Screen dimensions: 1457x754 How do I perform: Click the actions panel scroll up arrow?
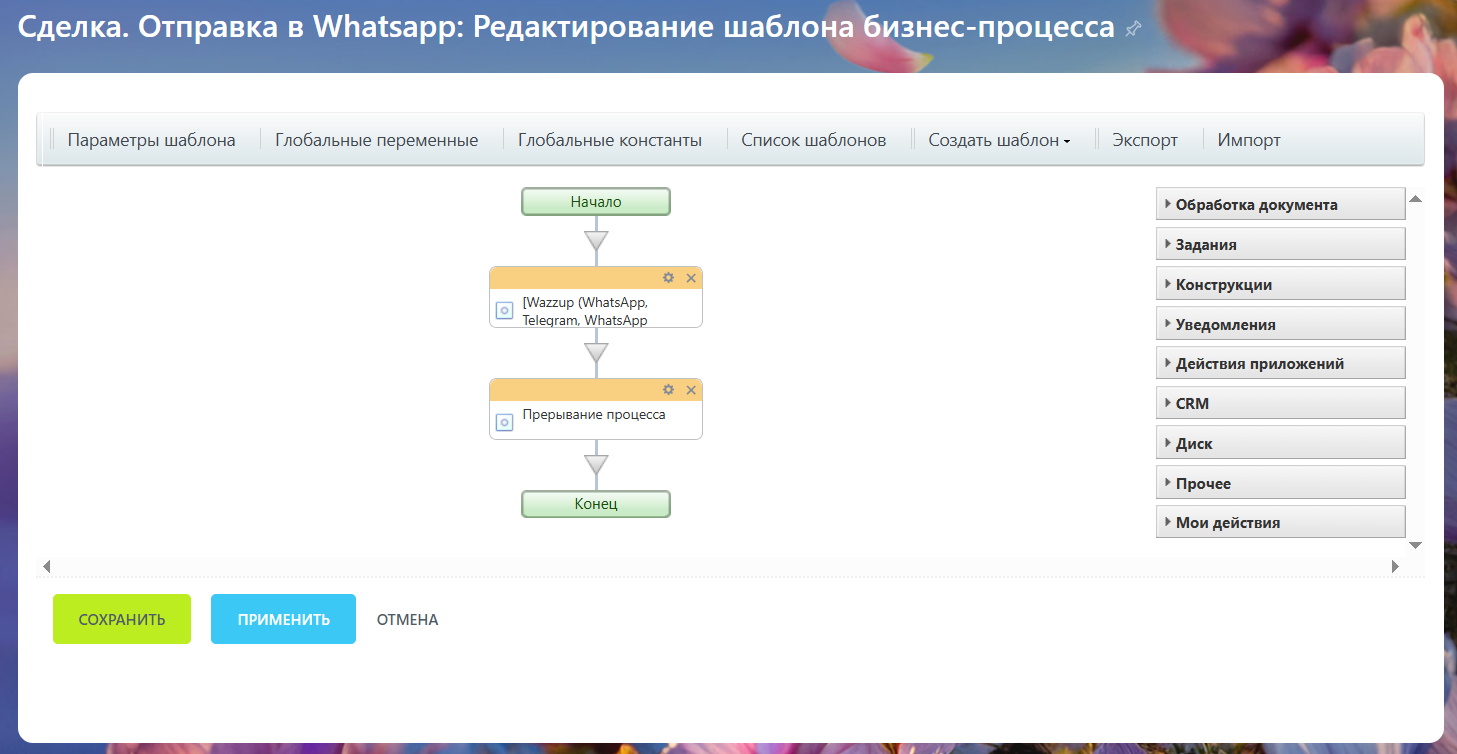[x=1415, y=198]
